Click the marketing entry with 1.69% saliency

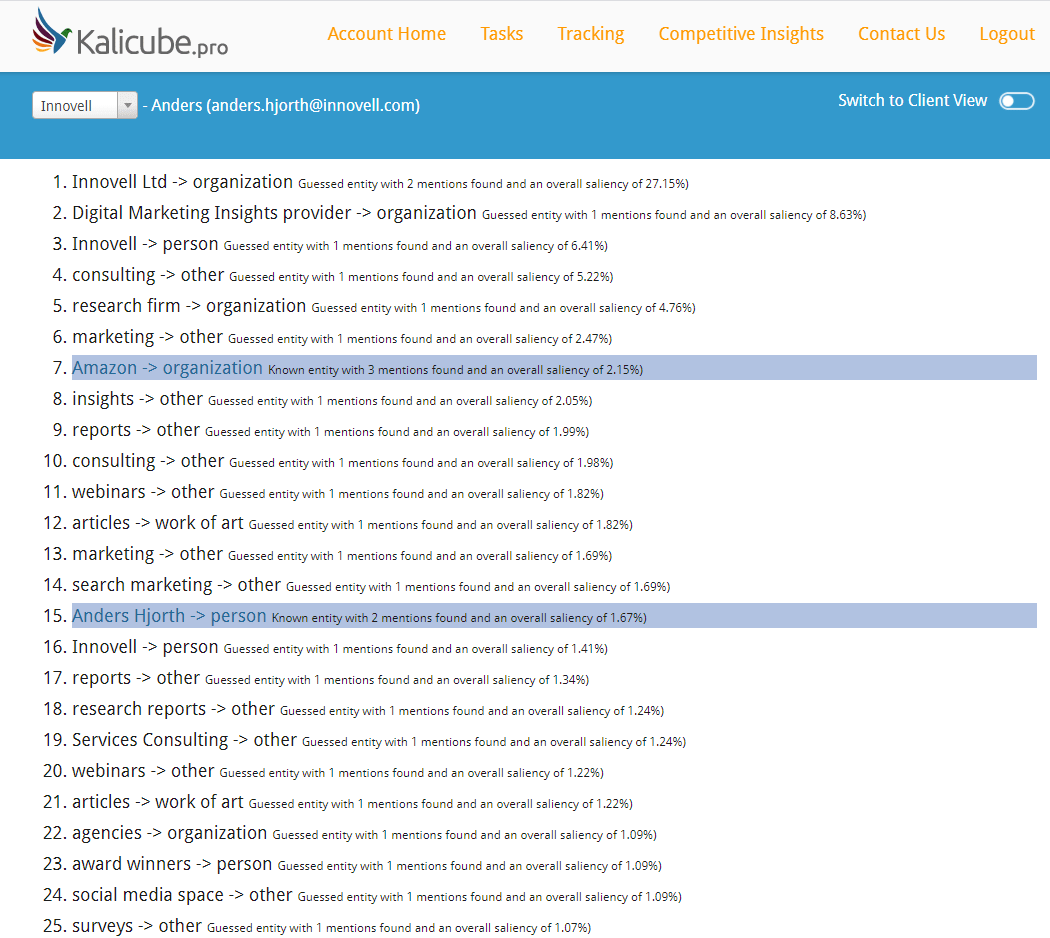(342, 554)
